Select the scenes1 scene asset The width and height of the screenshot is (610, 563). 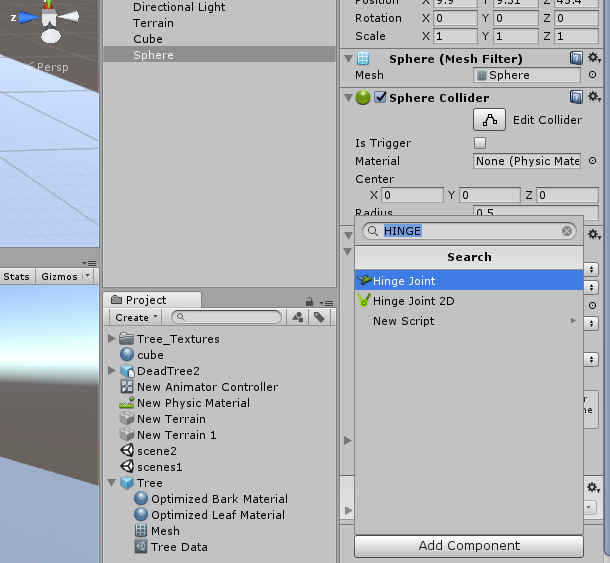[151, 467]
